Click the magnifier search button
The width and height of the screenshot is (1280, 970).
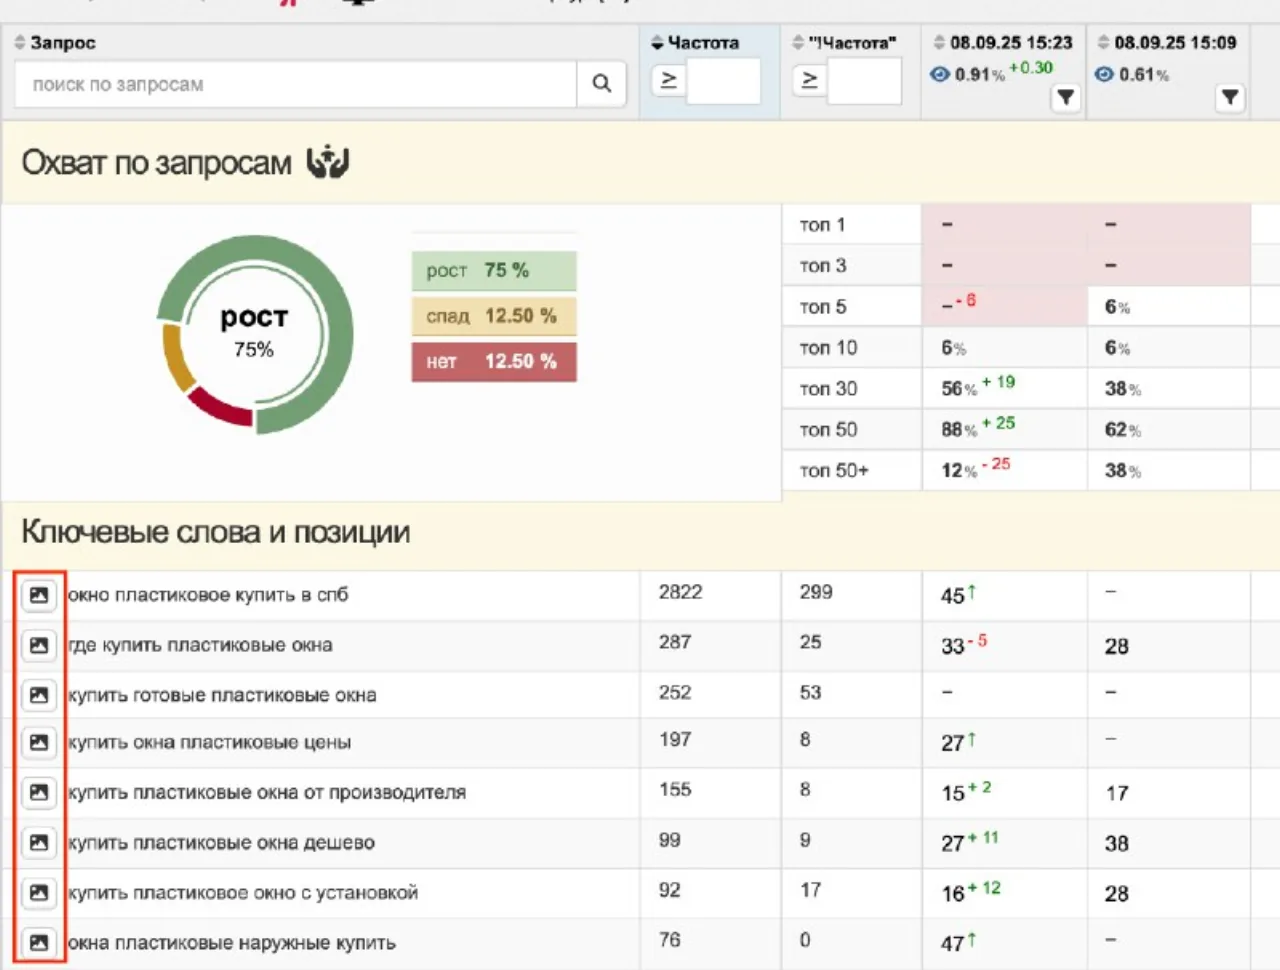point(601,83)
